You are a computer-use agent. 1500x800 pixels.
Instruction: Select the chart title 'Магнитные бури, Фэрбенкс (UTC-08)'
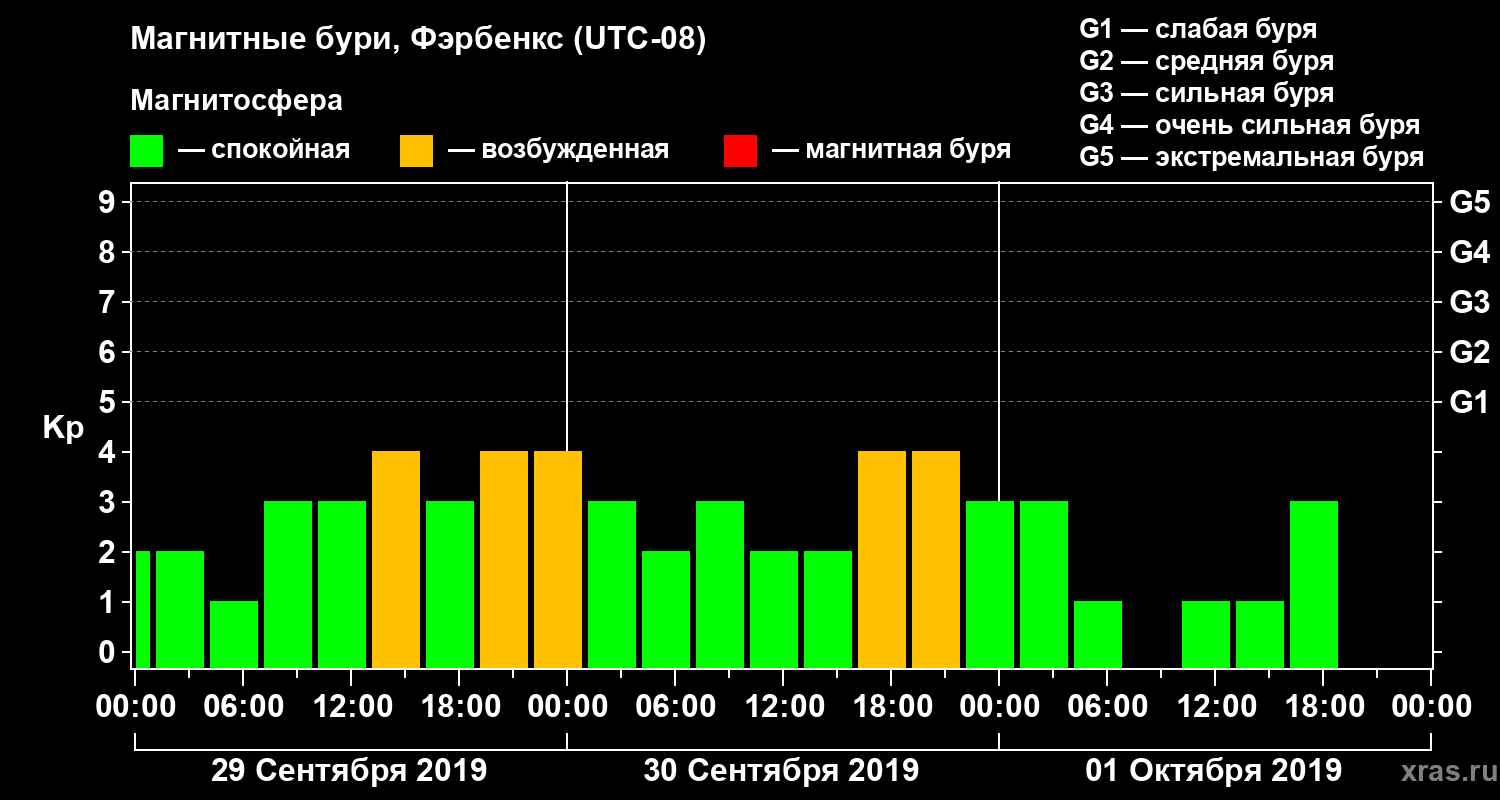[418, 41]
